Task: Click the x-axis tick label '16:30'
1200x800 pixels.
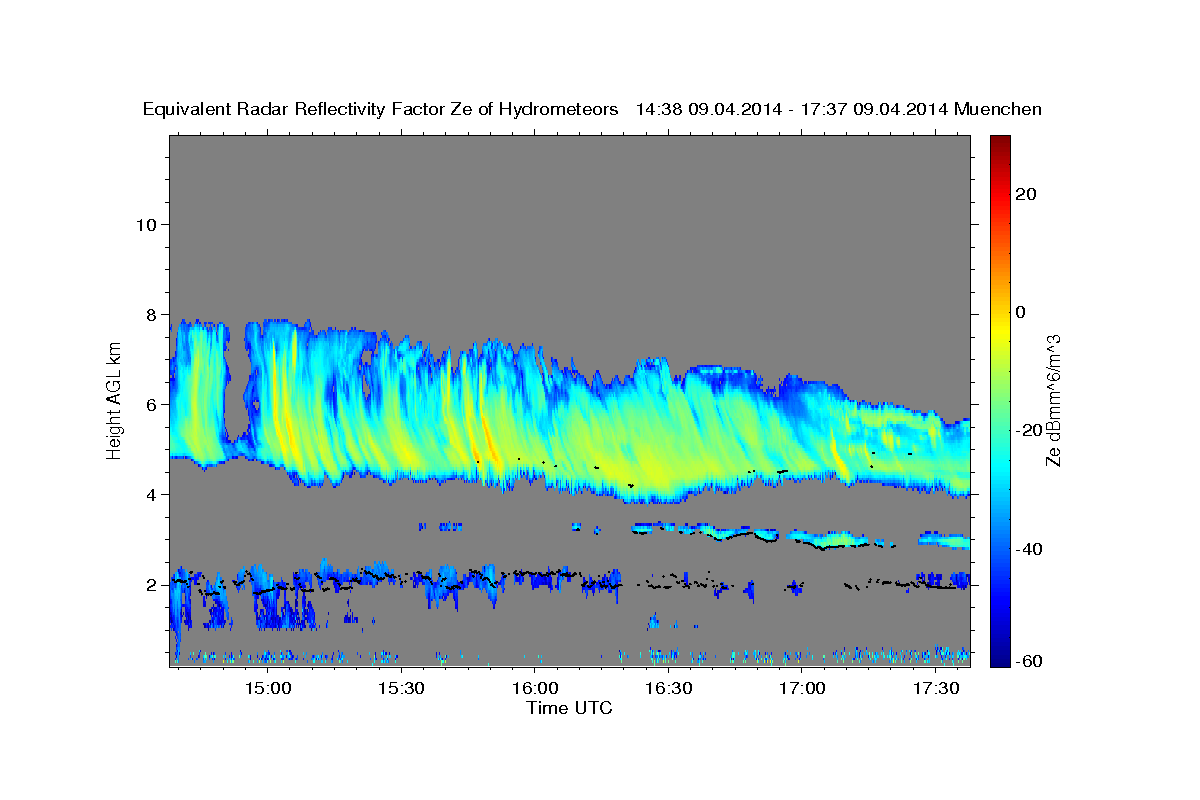Action: tap(668, 688)
